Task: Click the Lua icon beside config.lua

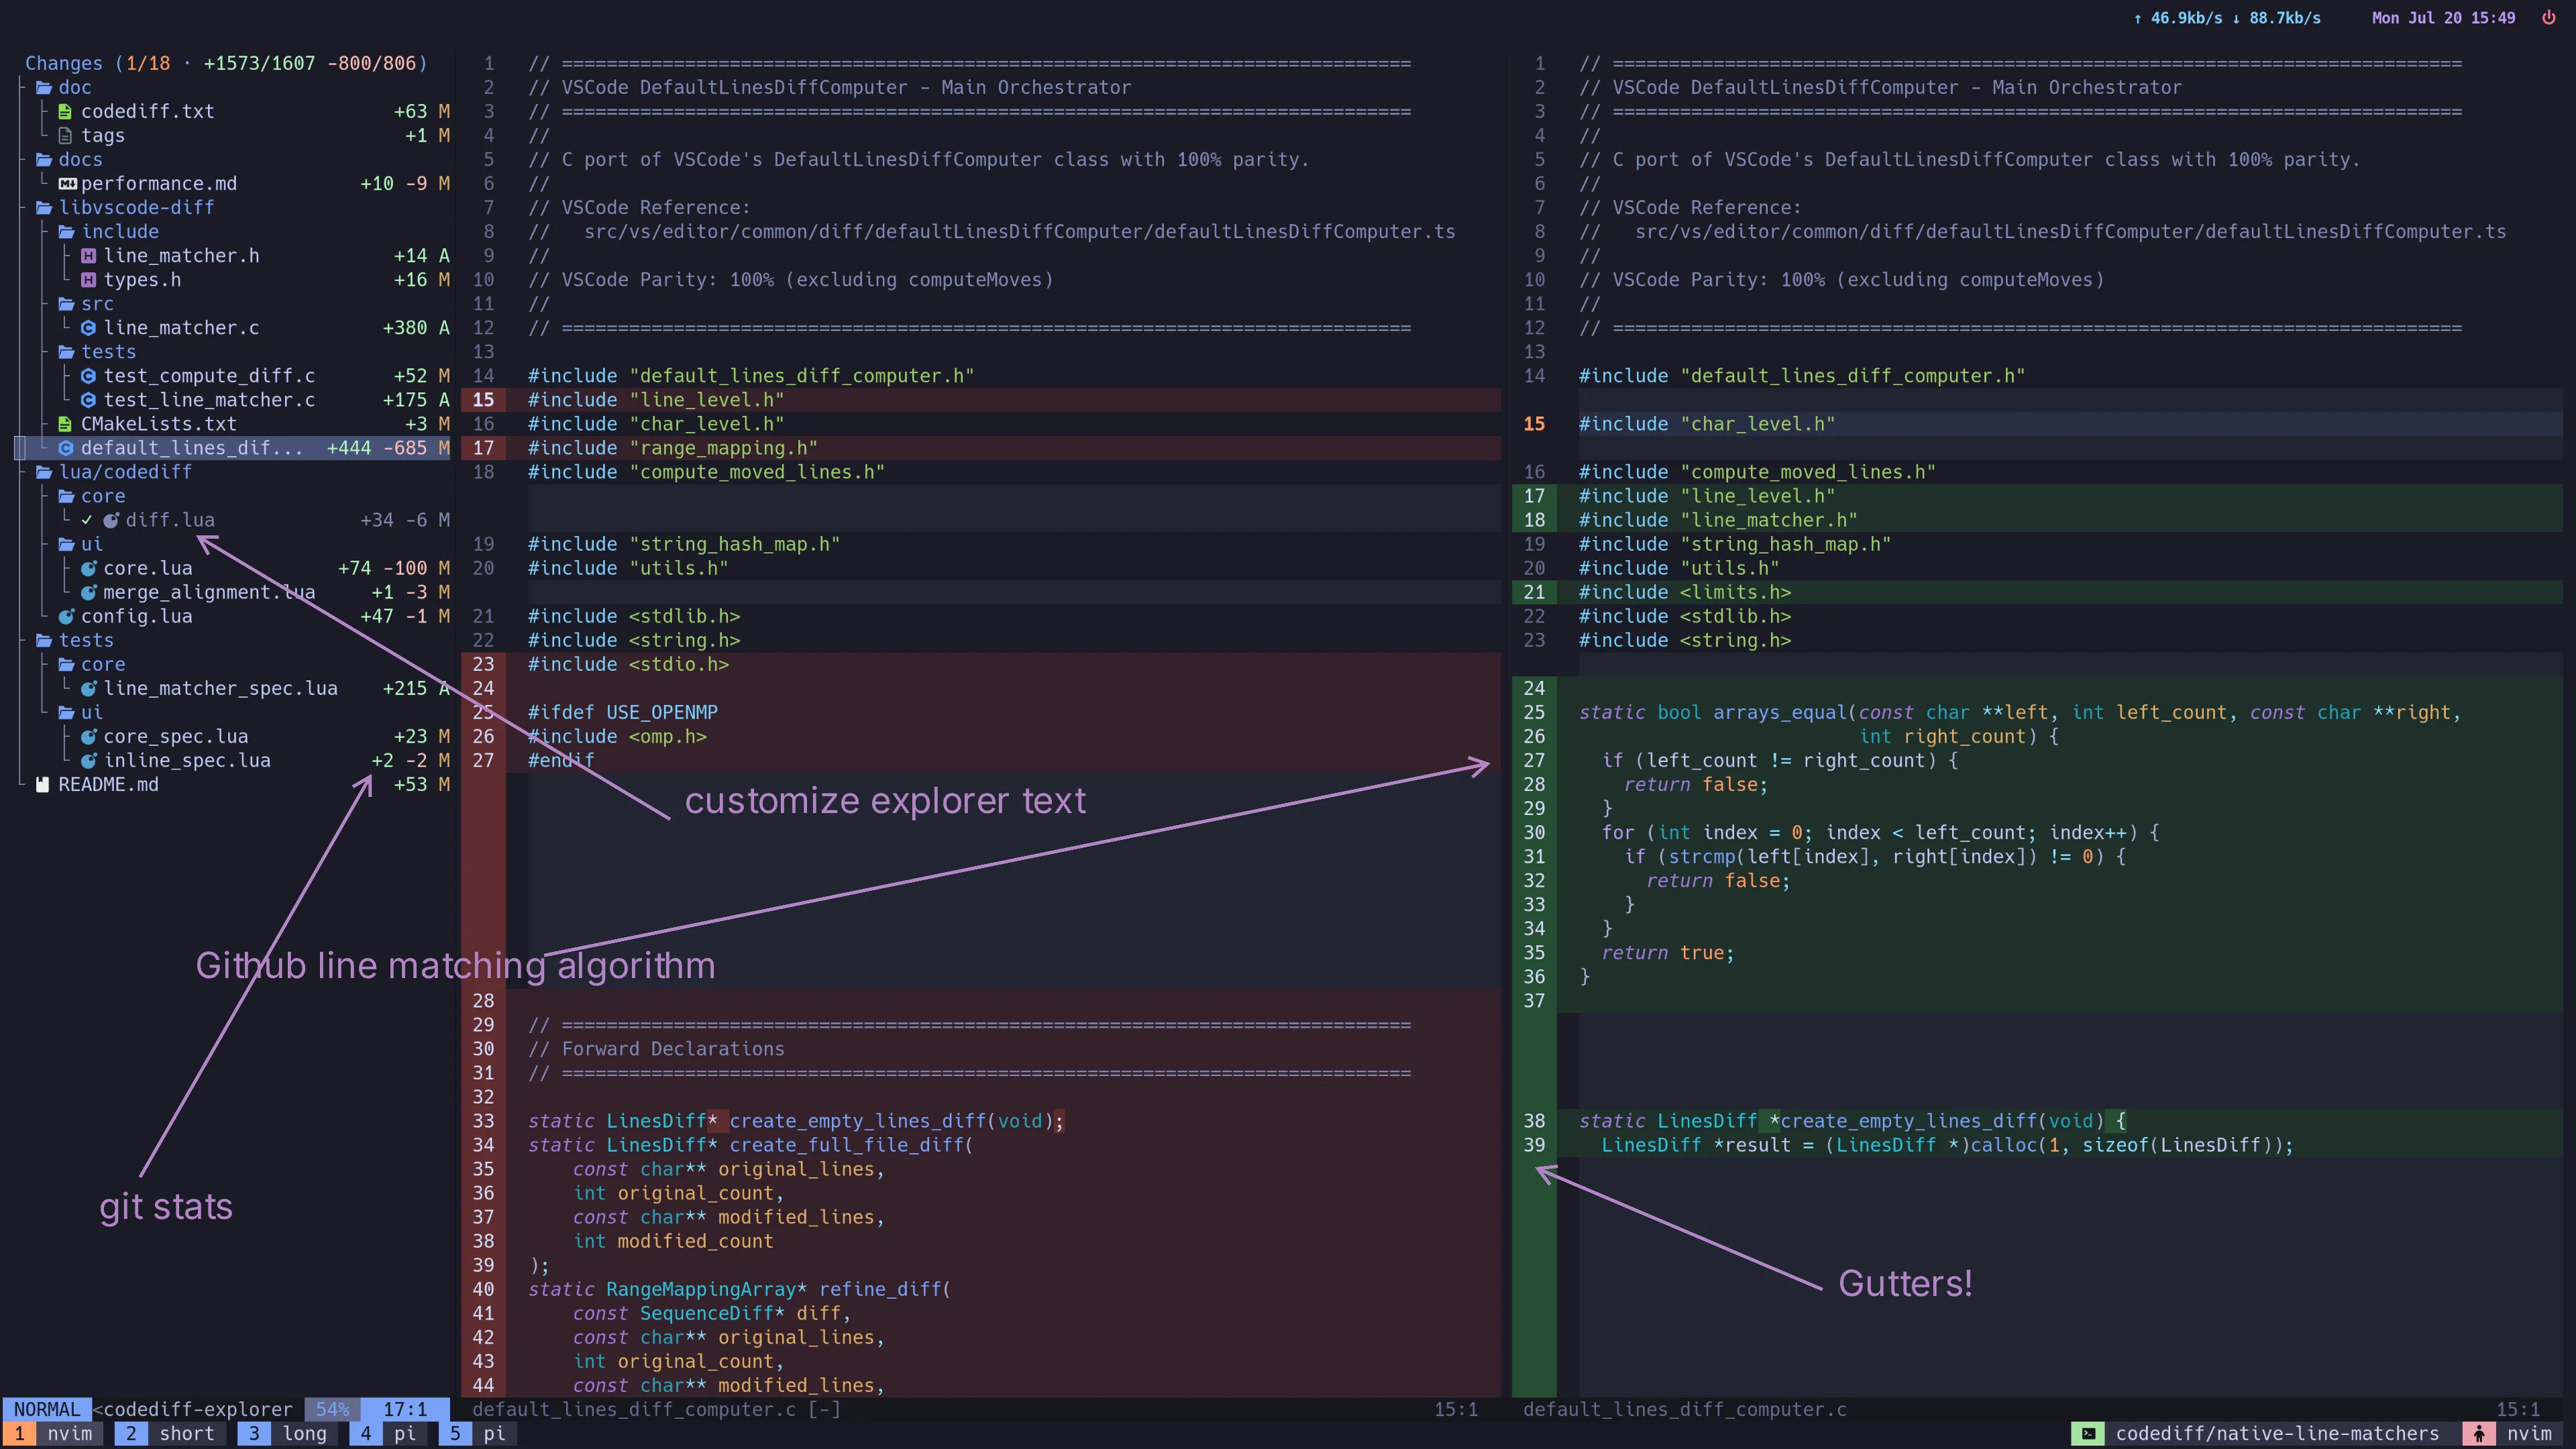Action: [x=66, y=616]
